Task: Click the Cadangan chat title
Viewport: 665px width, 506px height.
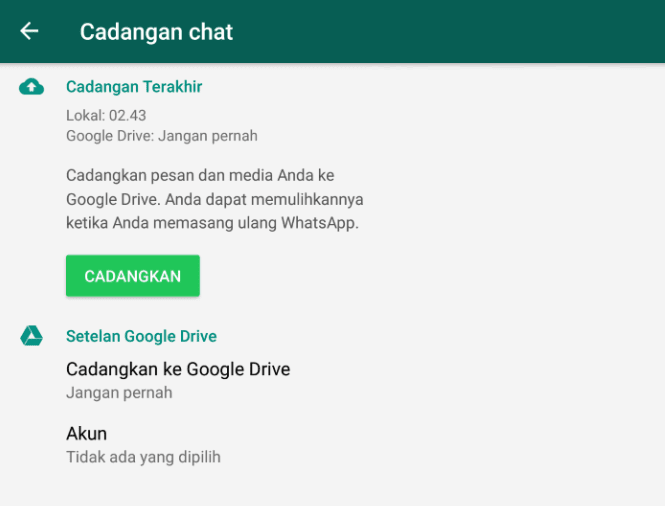Action: [x=156, y=32]
